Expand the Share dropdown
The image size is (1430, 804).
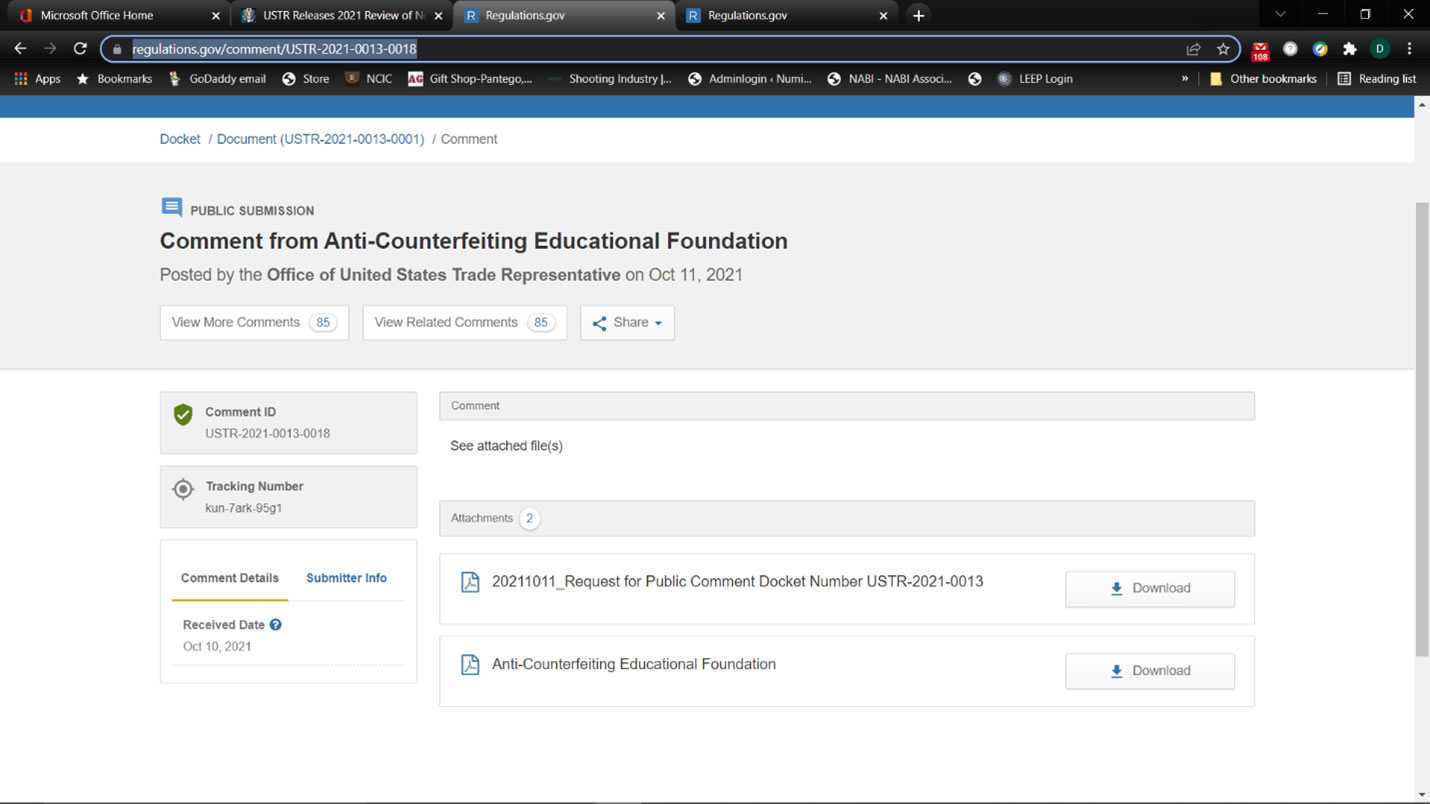coord(627,323)
